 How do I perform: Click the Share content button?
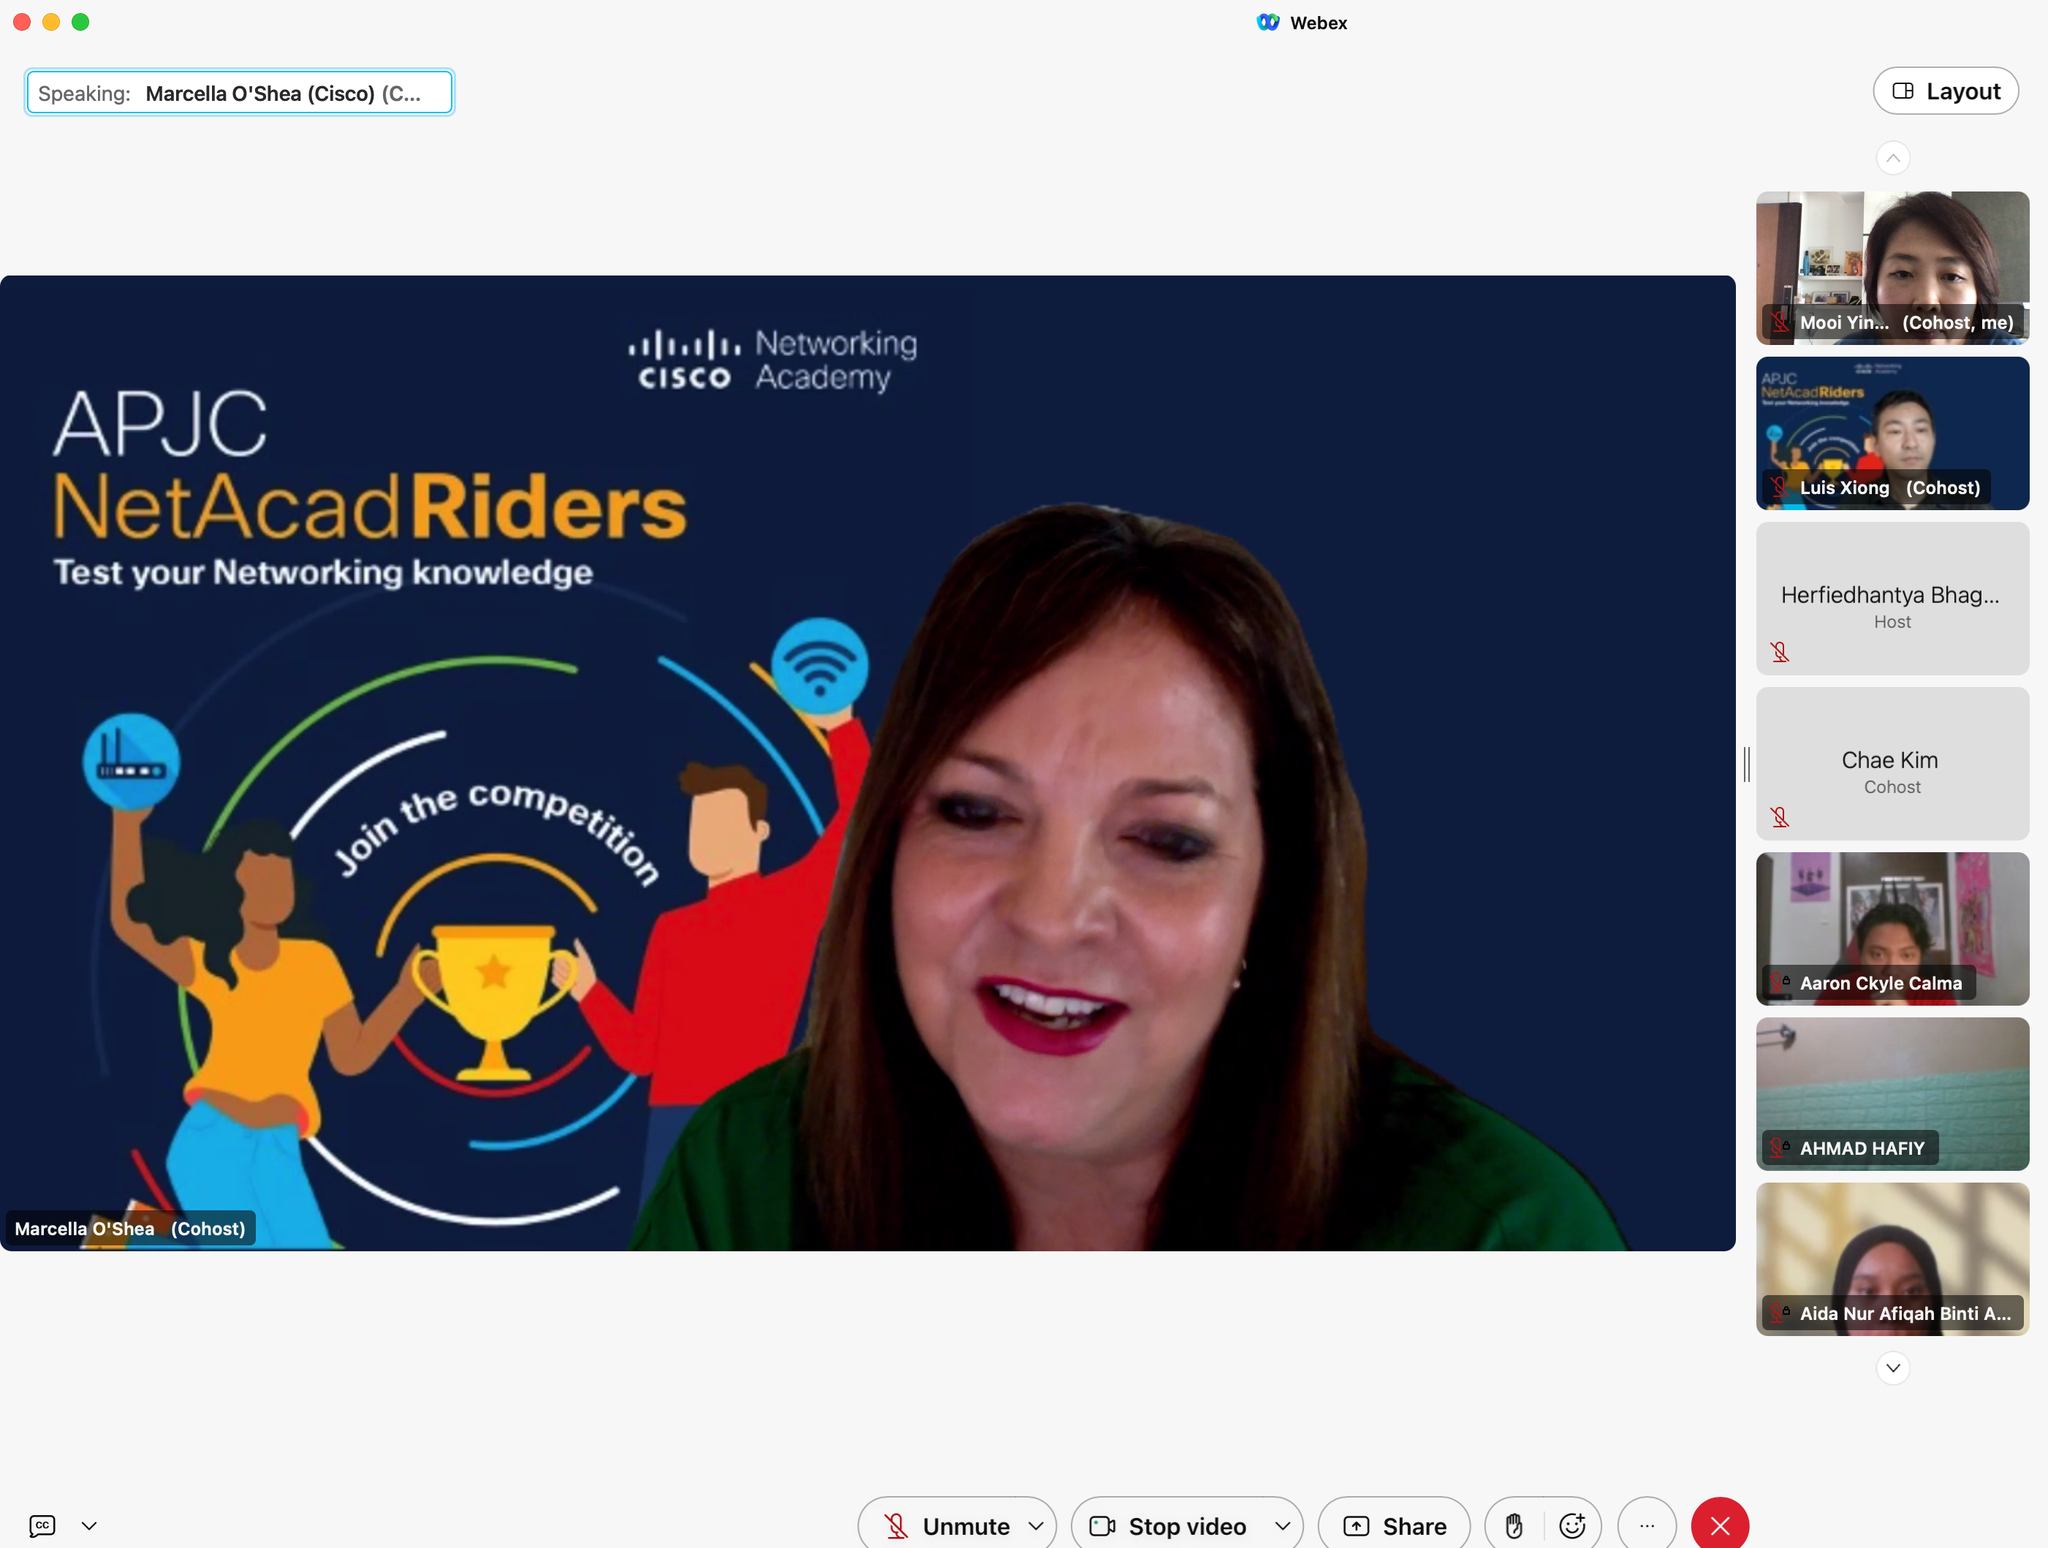[1394, 1526]
